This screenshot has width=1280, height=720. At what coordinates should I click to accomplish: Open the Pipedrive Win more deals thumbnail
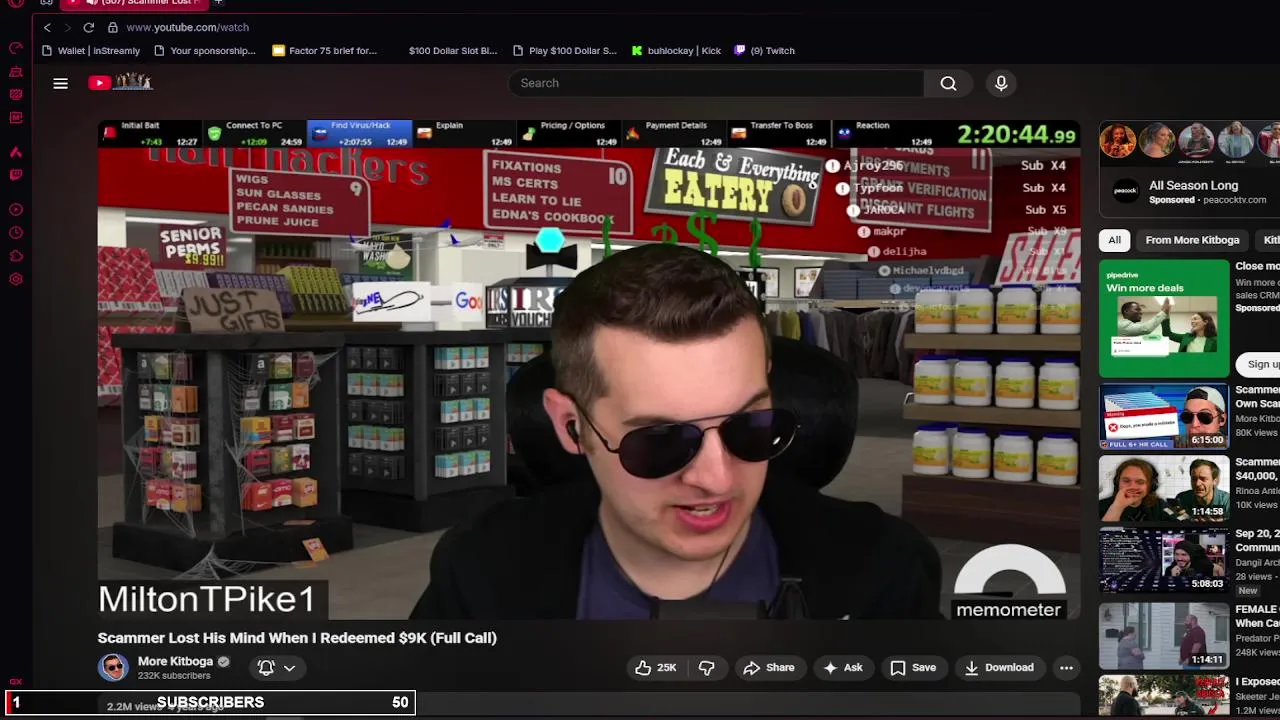(x=1164, y=318)
